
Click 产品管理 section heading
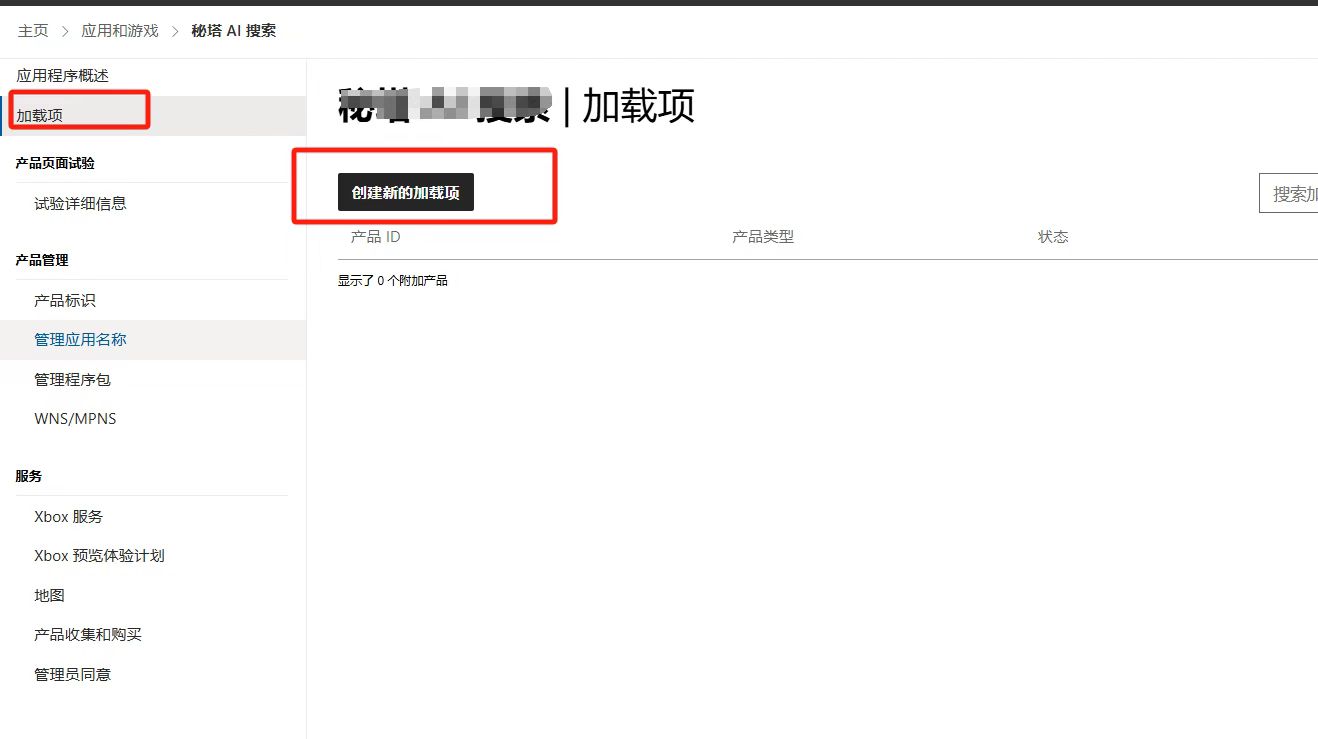click(x=42, y=260)
